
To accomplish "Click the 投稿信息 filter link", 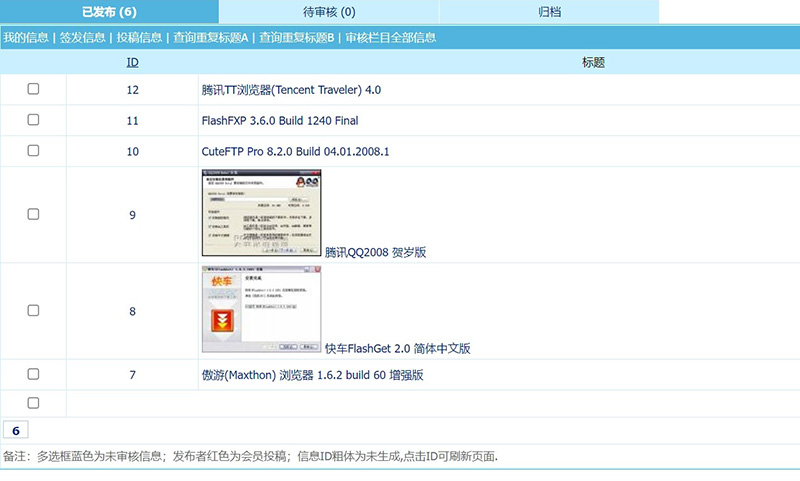I will pos(139,37).
